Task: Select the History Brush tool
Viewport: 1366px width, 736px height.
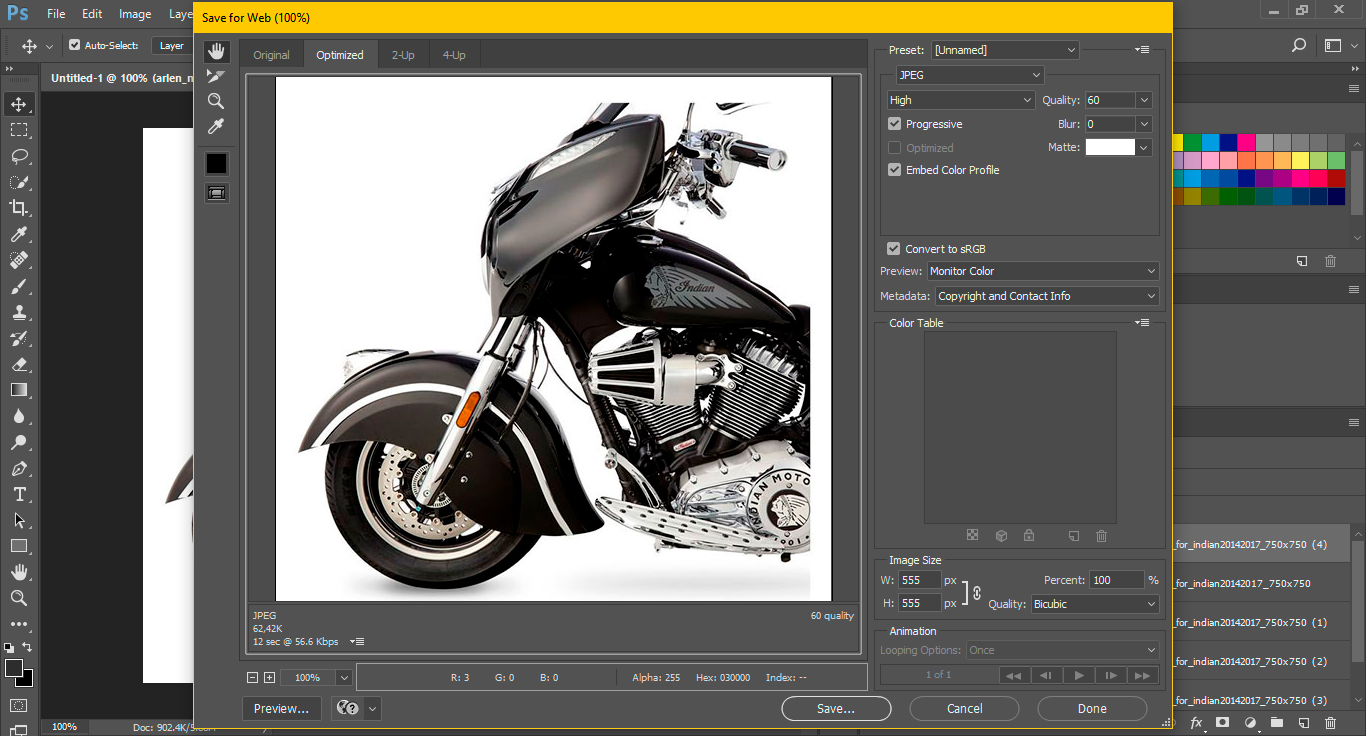Action: pos(19,338)
